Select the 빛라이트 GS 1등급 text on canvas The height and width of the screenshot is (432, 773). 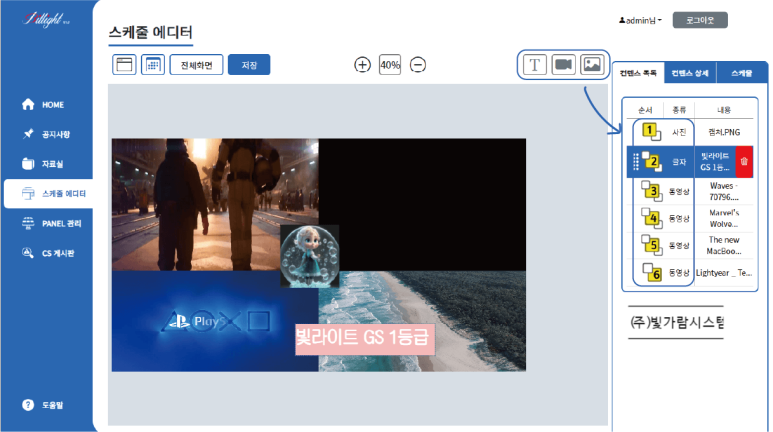coord(365,339)
